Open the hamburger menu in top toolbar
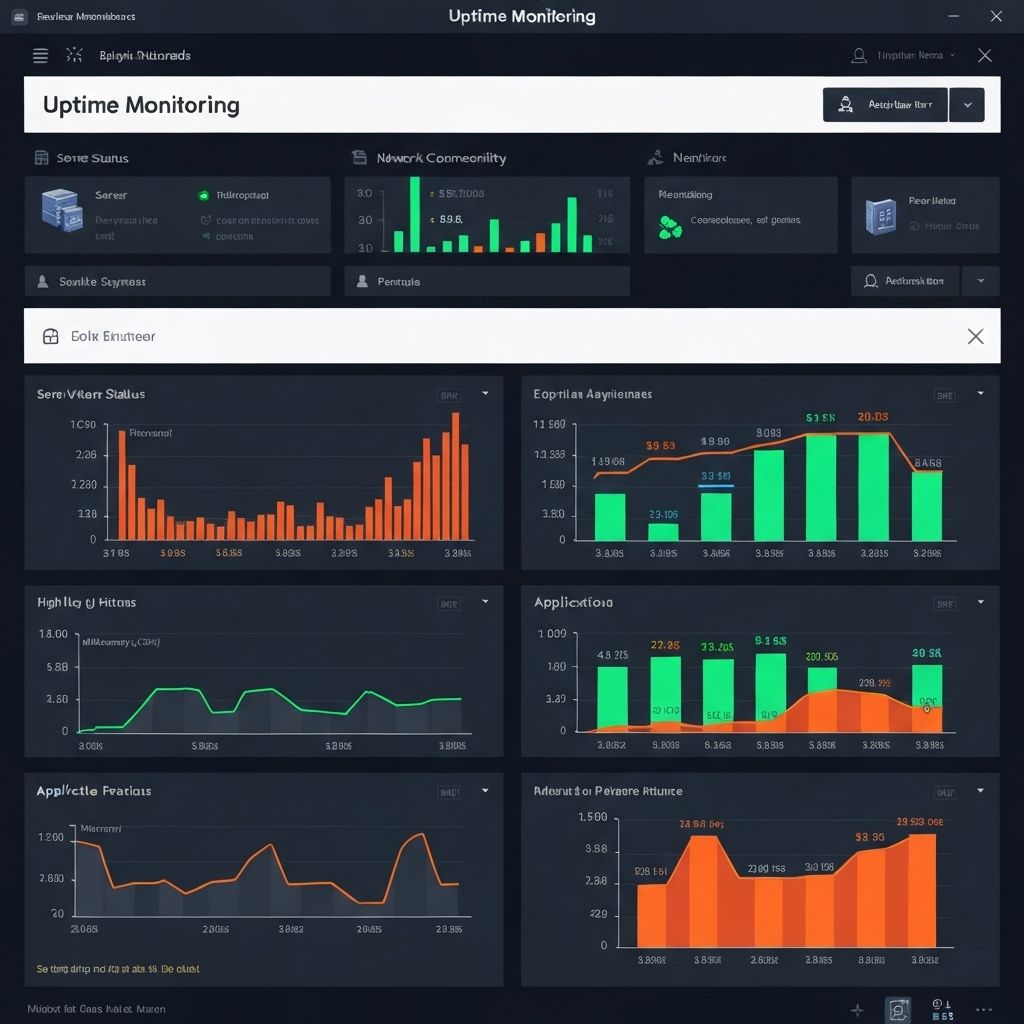Screen dimensions: 1024x1024 [x=41, y=56]
